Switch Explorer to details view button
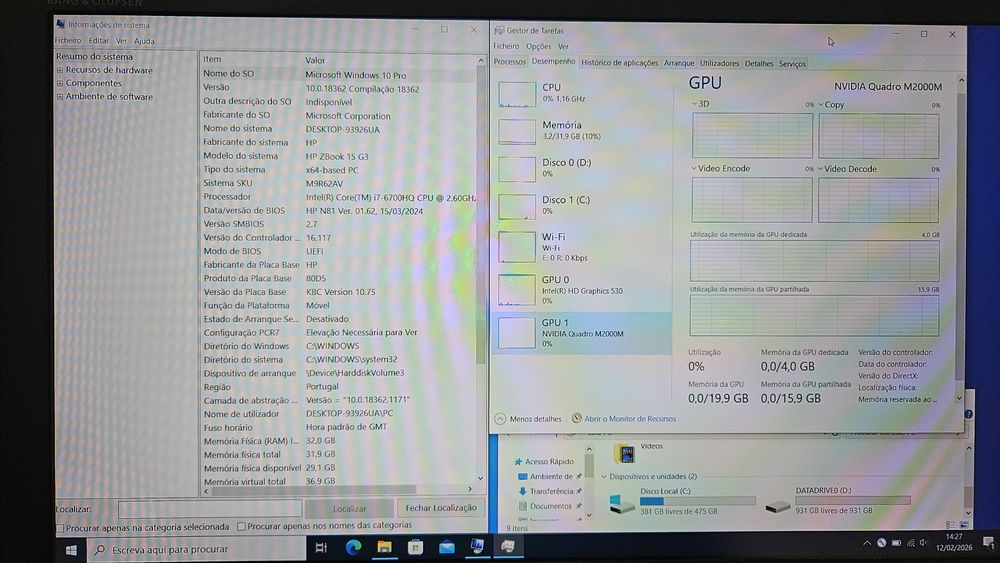This screenshot has height=563, width=1000. [x=952, y=525]
